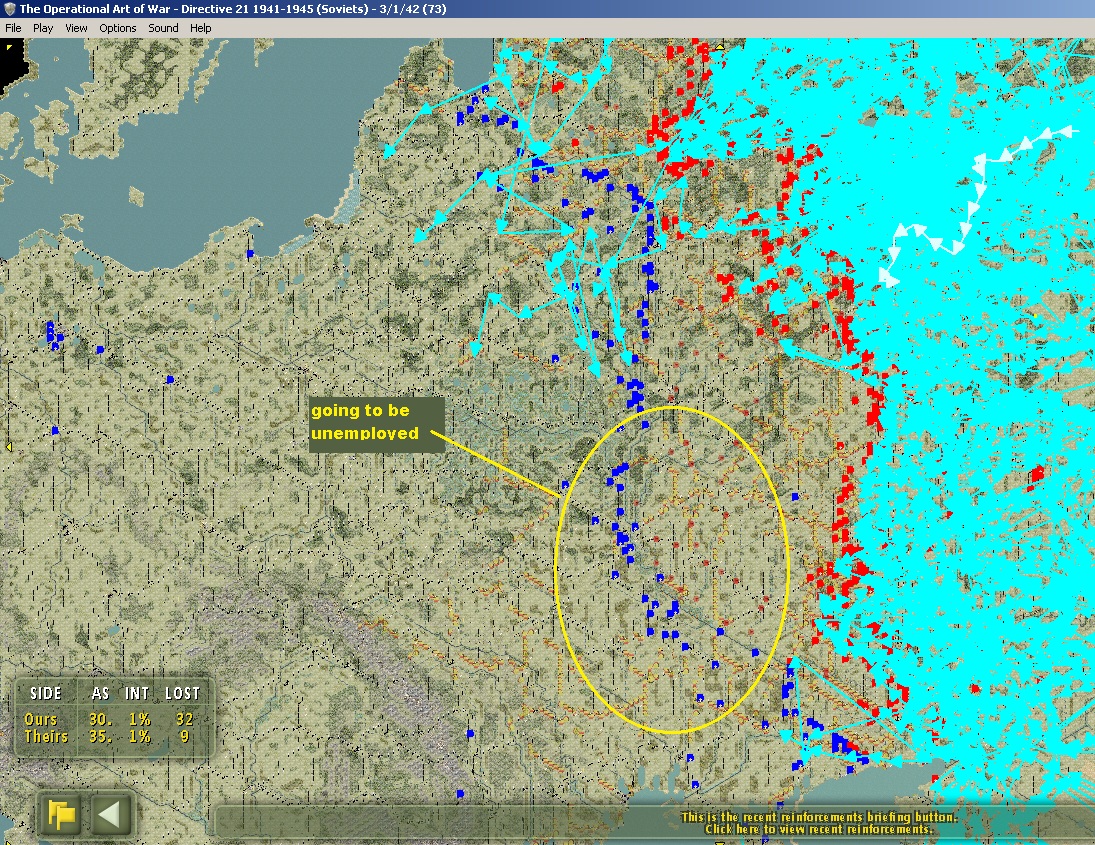The height and width of the screenshot is (845, 1095).
Task: Click the LOST column header in losses panel
Action: 182,693
